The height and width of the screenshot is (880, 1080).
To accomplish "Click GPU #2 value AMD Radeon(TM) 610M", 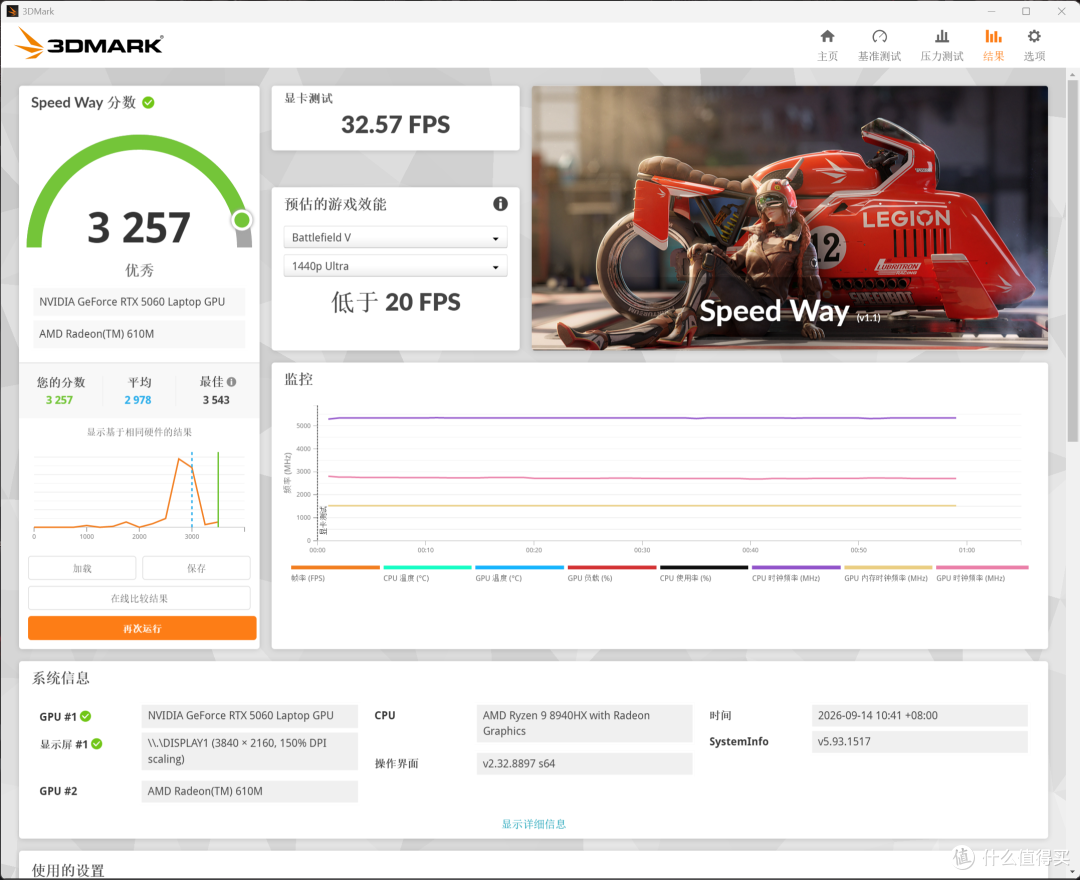I will pyautogui.click(x=249, y=791).
